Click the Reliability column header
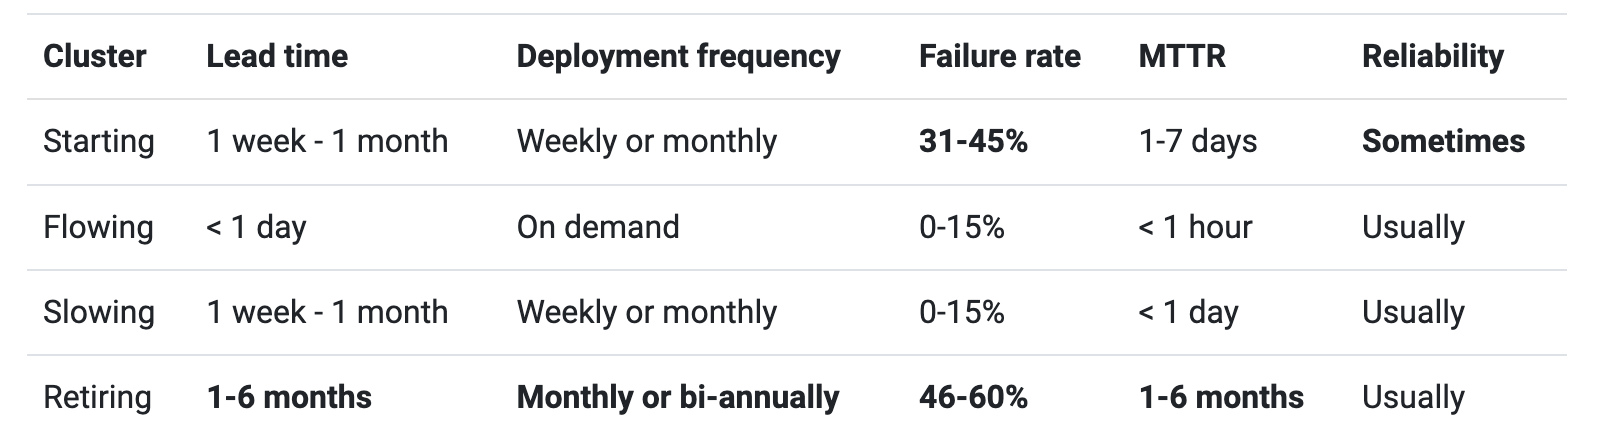The image size is (1621, 444). [1432, 56]
